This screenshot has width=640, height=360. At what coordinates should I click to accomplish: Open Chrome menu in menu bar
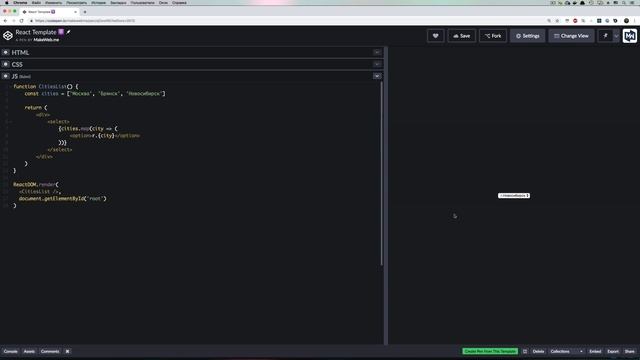[20, 2]
